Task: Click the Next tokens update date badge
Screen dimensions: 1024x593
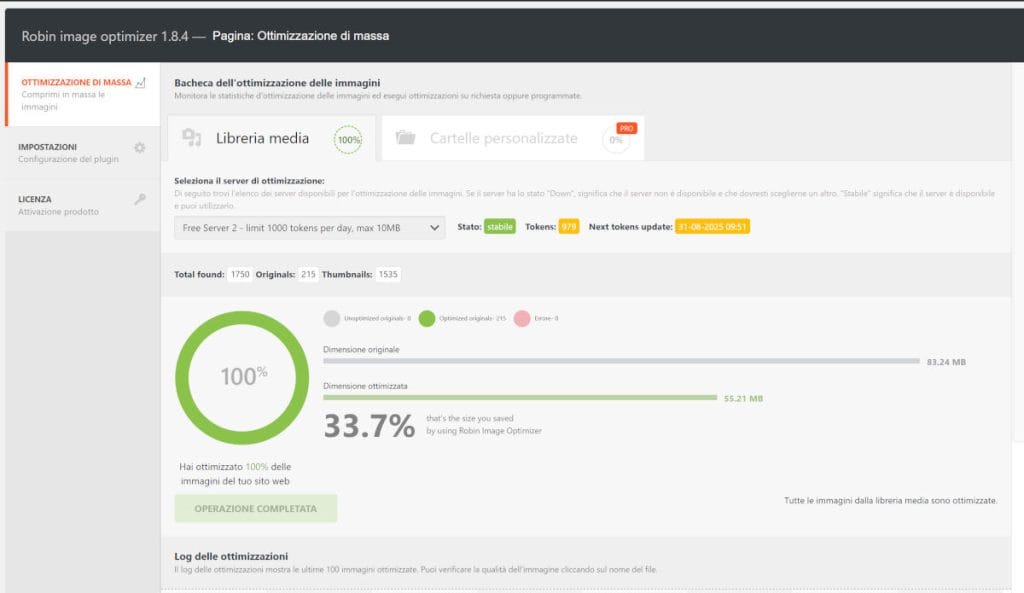Action: (x=712, y=227)
